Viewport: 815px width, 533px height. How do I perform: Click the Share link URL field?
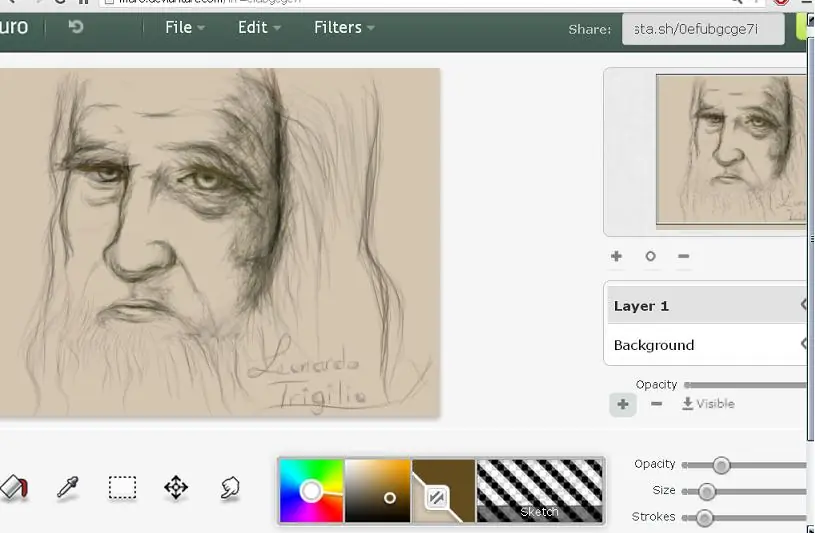[703, 29]
